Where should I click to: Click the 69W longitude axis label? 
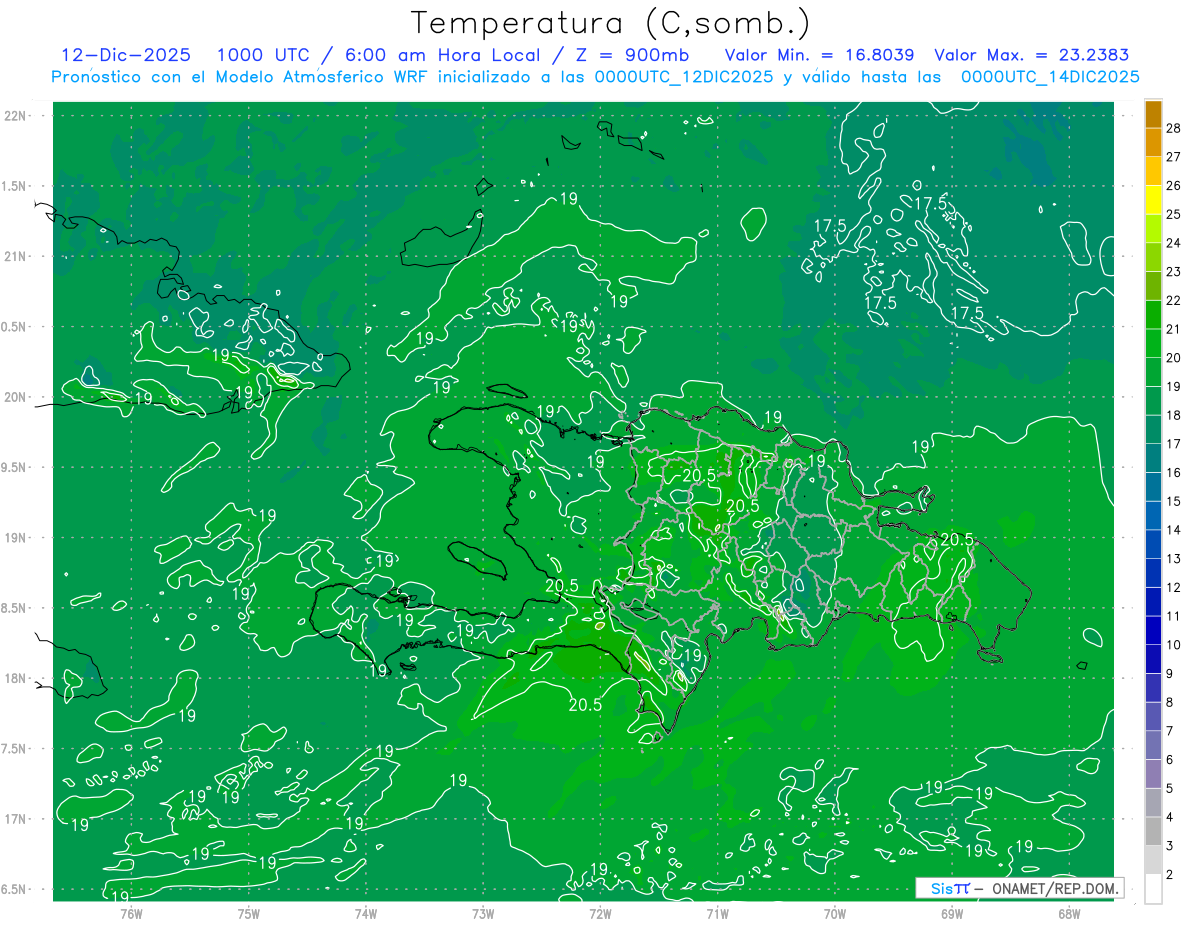(x=952, y=913)
